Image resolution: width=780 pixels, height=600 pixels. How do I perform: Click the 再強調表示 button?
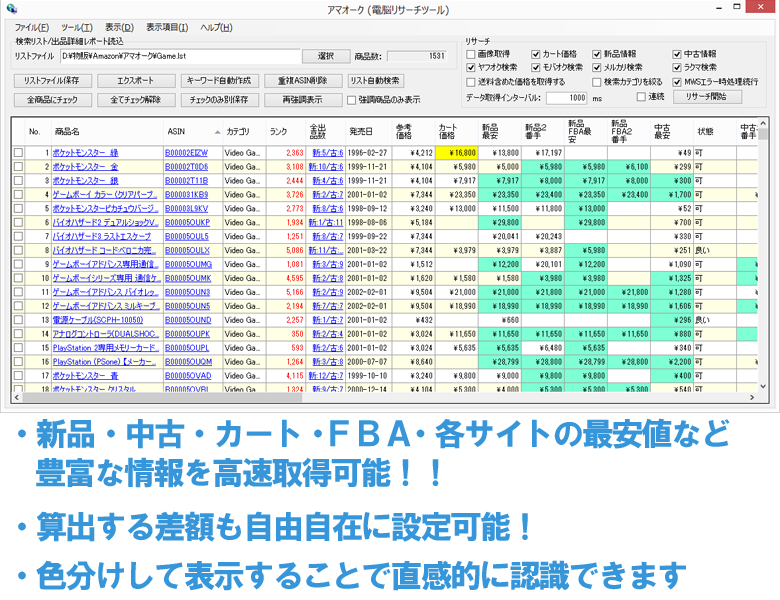coord(302,100)
